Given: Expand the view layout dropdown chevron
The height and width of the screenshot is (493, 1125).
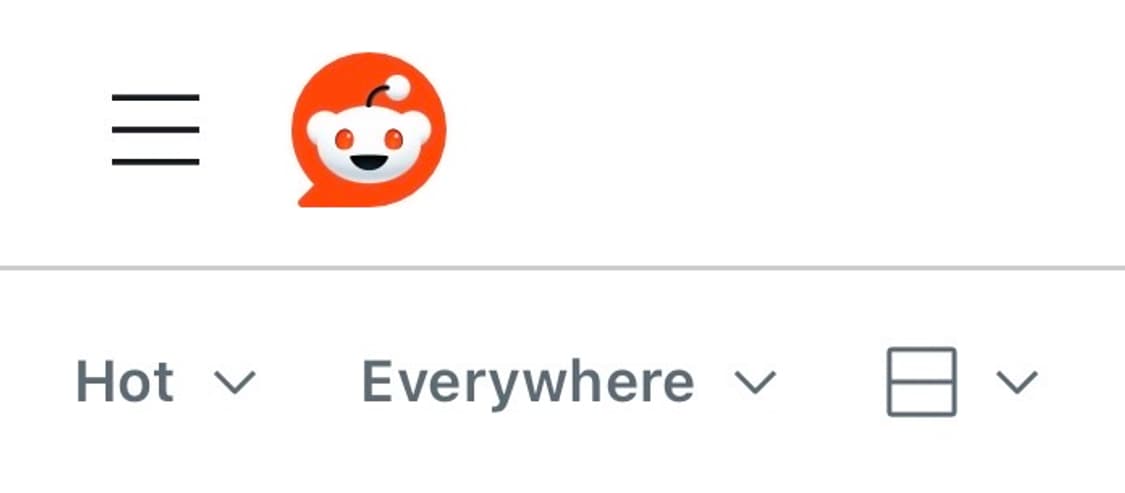Looking at the screenshot, I should pos(1017,382).
